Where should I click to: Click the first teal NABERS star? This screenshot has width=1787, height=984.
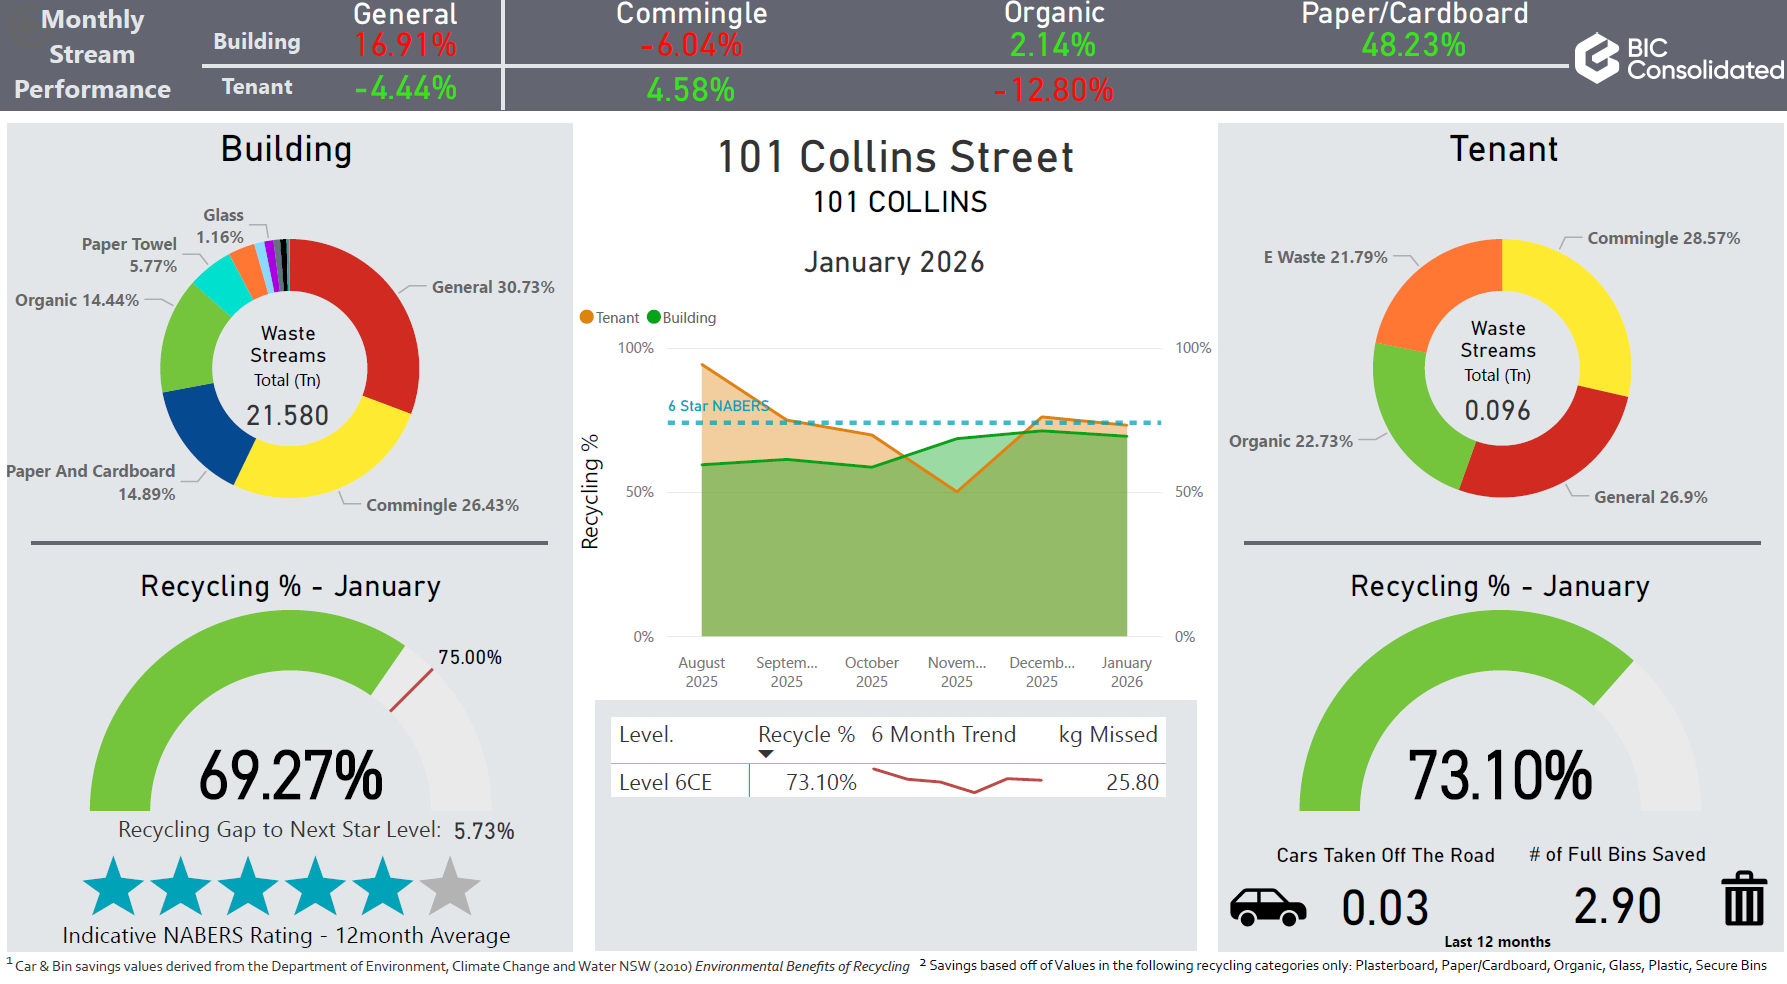pyautogui.click(x=113, y=888)
